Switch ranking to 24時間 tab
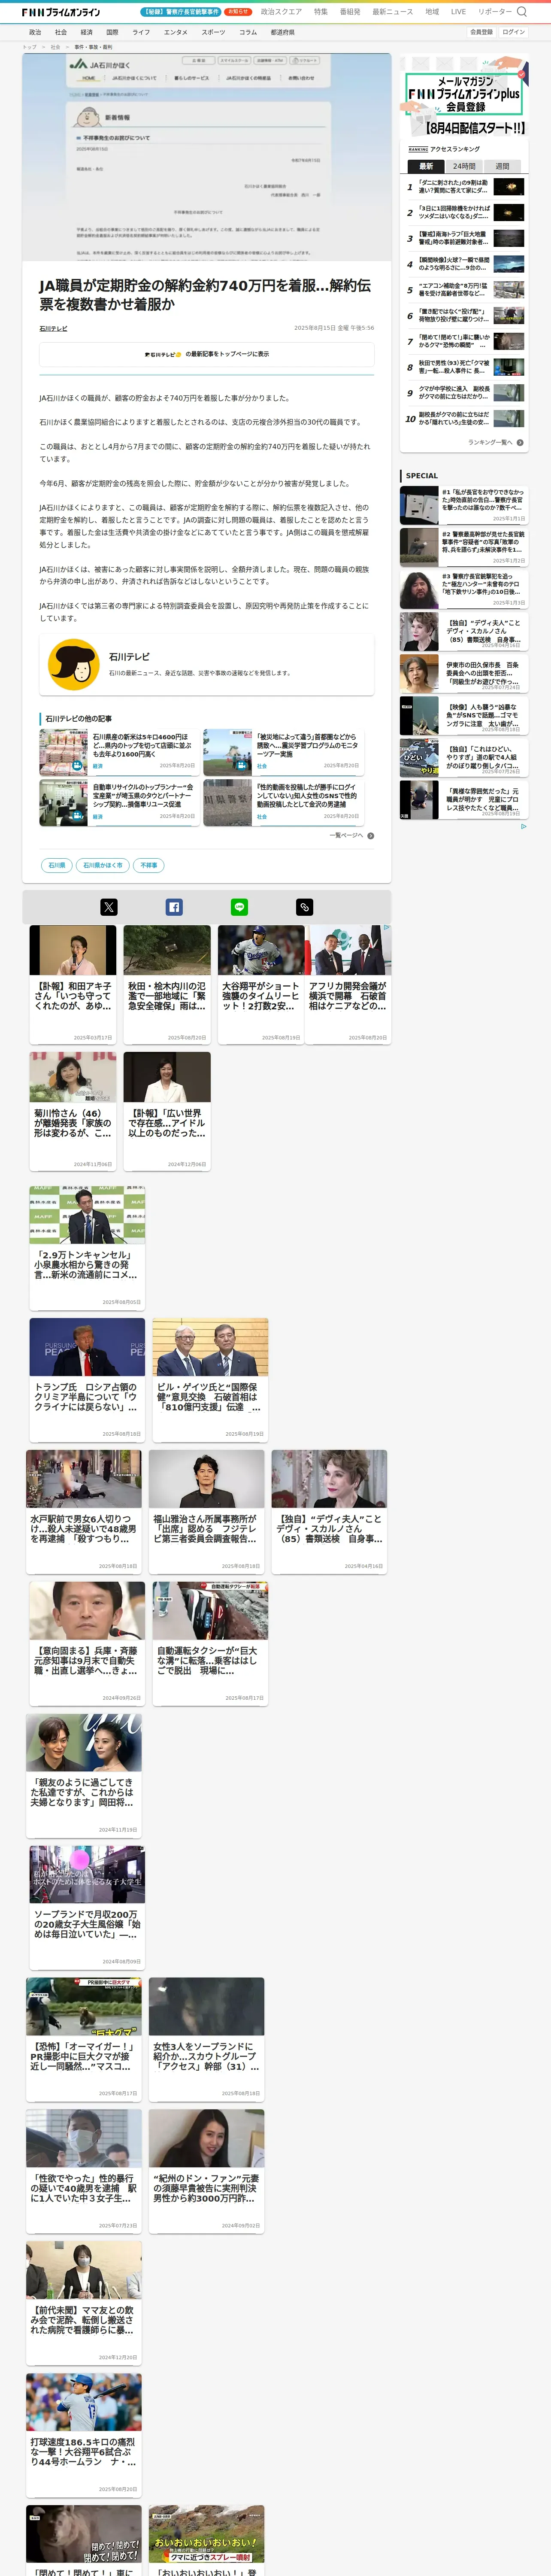The image size is (551, 2576). [x=464, y=166]
